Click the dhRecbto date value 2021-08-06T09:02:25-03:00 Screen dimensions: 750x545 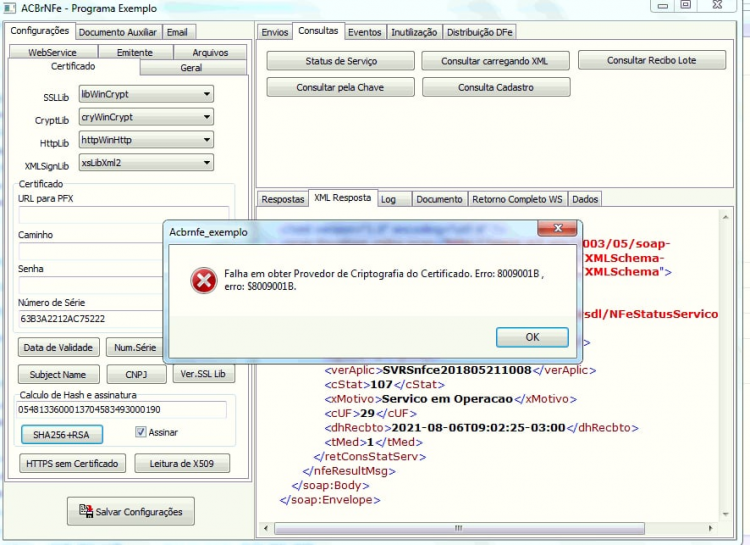[478, 427]
